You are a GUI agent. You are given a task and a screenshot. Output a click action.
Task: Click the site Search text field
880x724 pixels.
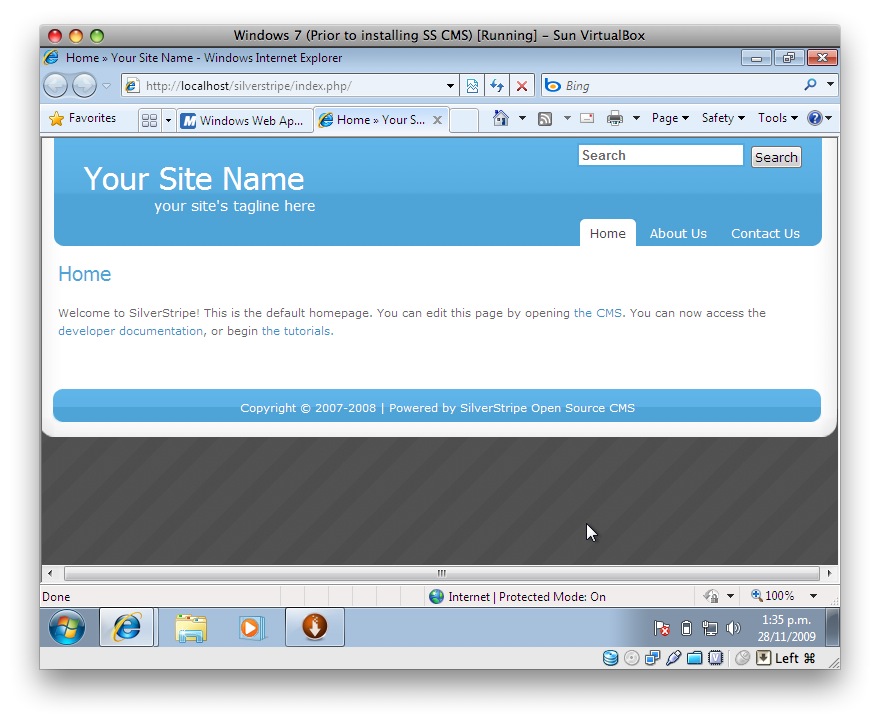pos(660,156)
